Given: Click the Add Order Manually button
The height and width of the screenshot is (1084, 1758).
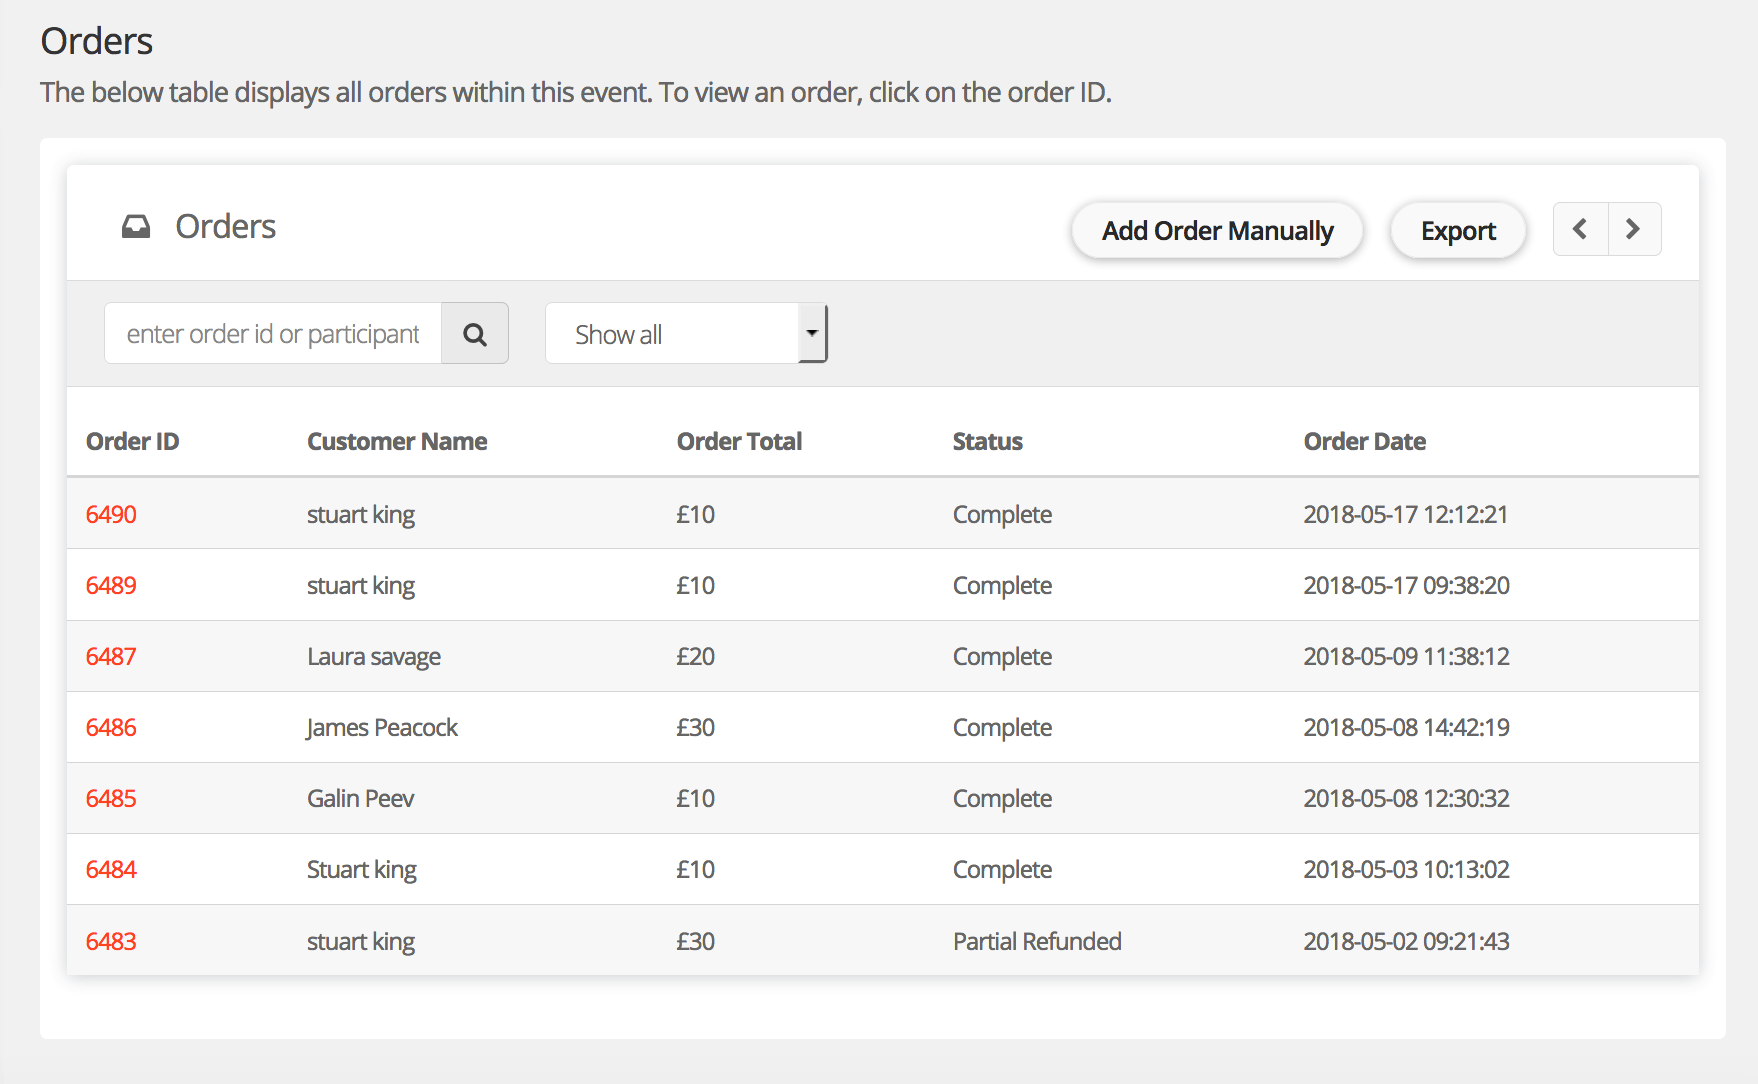Looking at the screenshot, I should (x=1217, y=231).
